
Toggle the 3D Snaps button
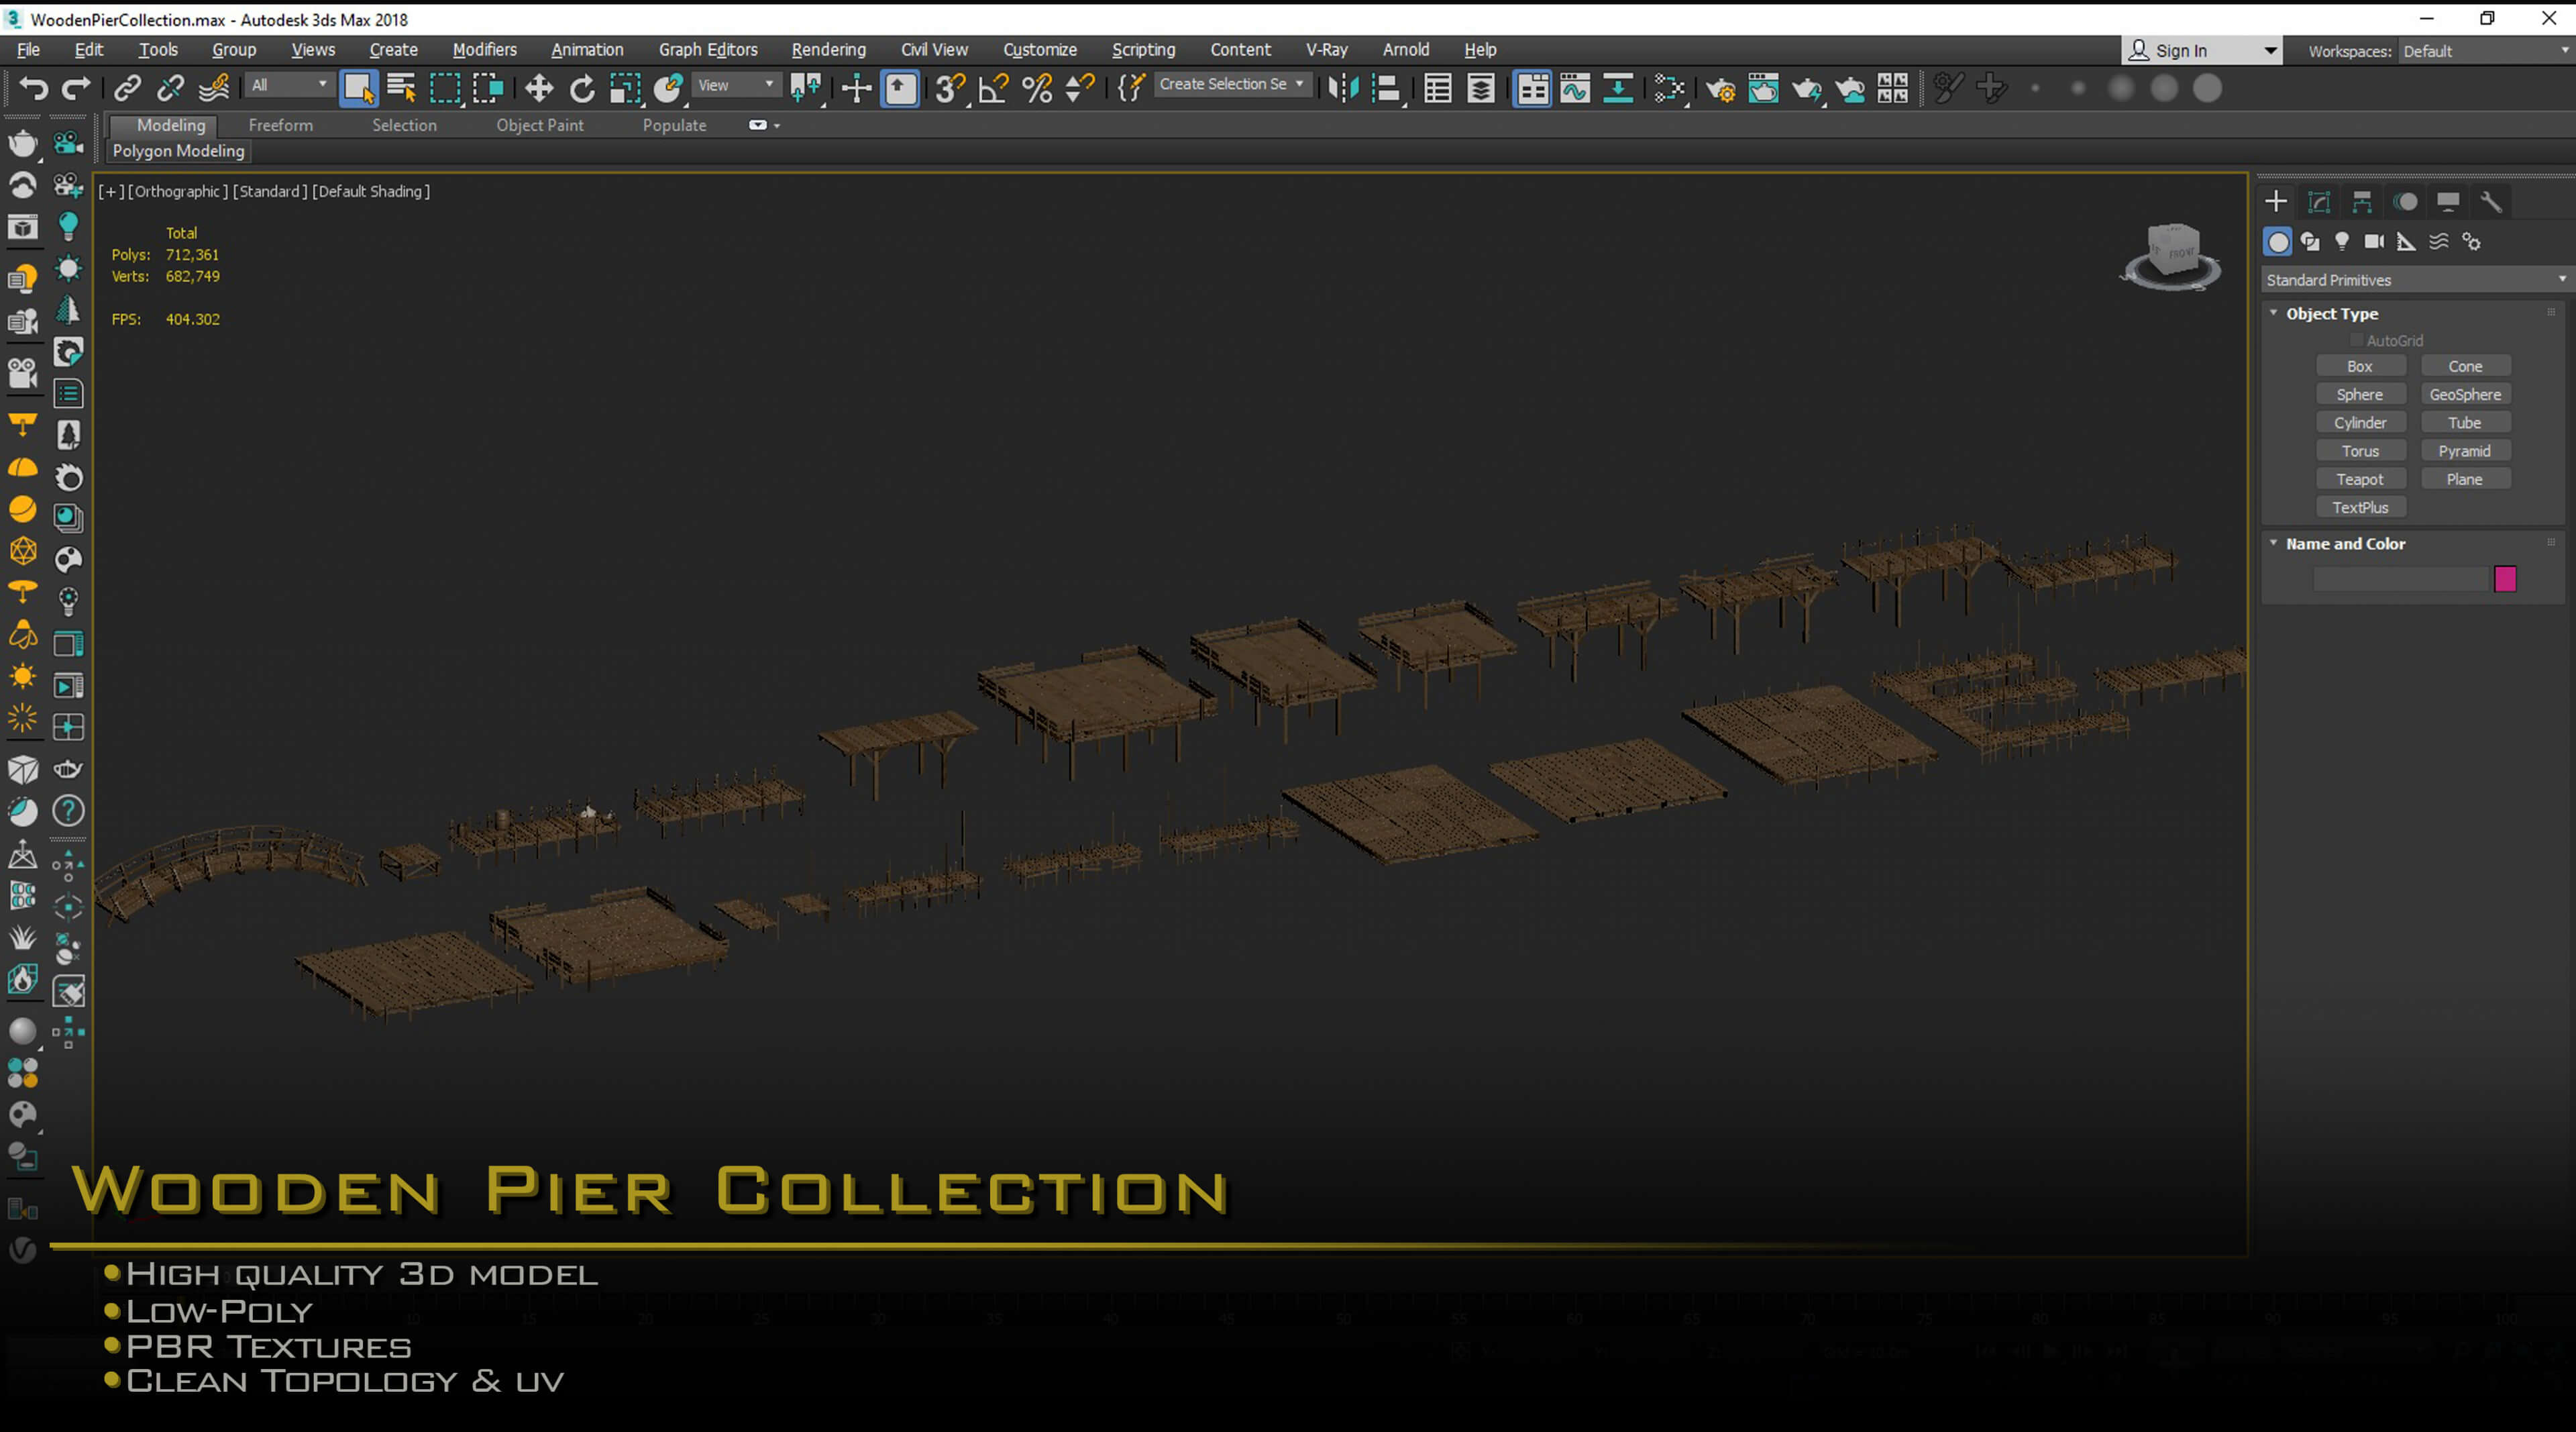(950, 88)
